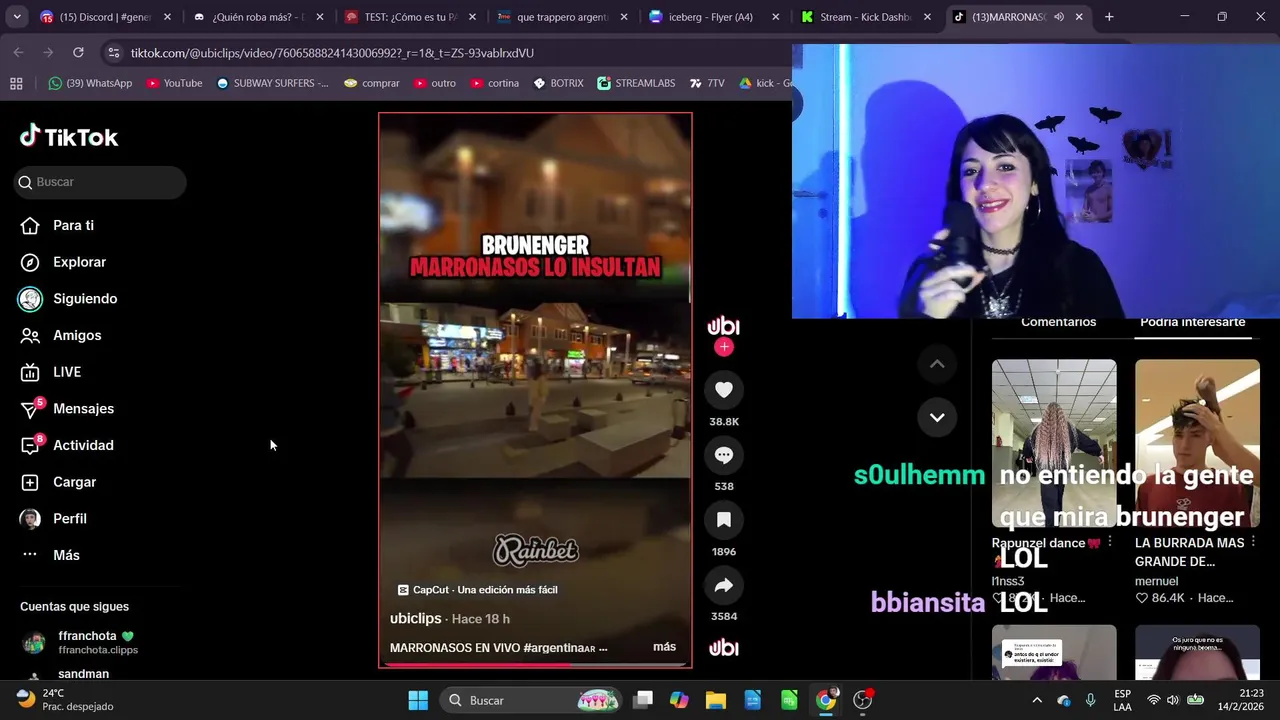Open the ubiclips username link
1280x720 pixels.
point(415,618)
